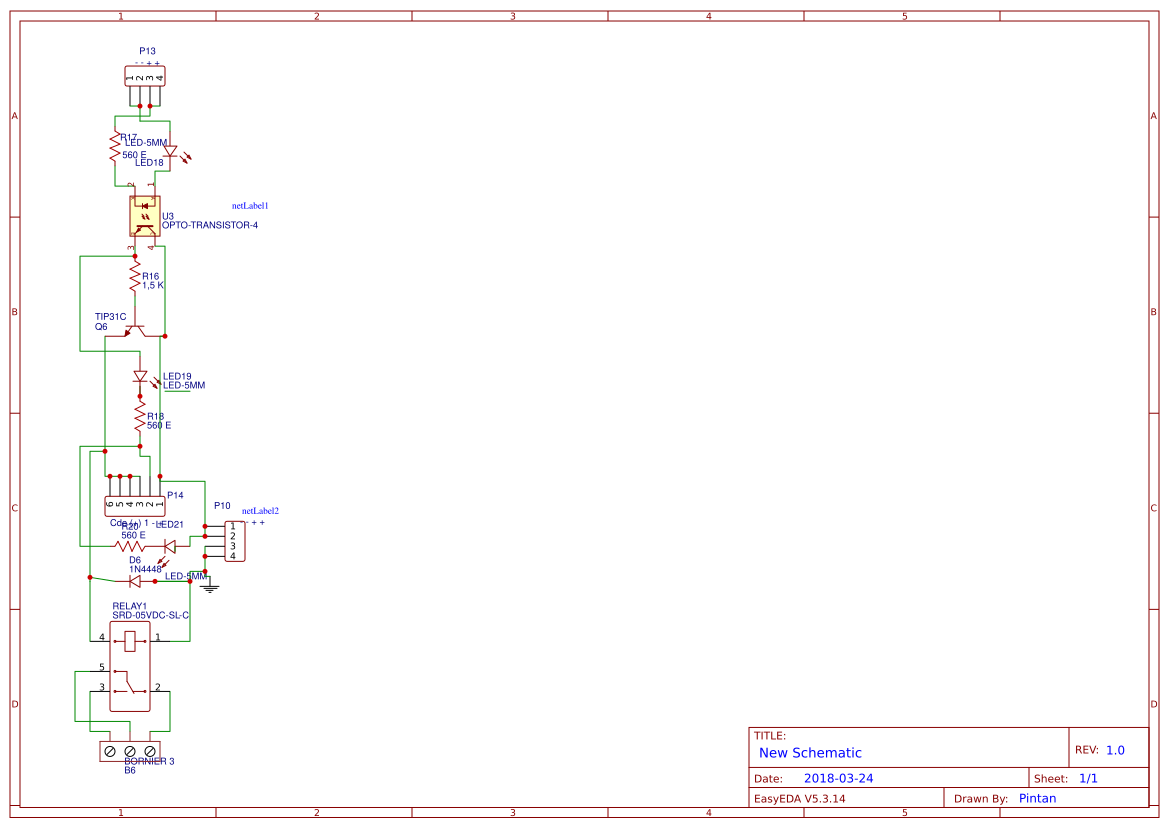
Task: Select the B6 screw terminal block symbol
Action: 130,750
